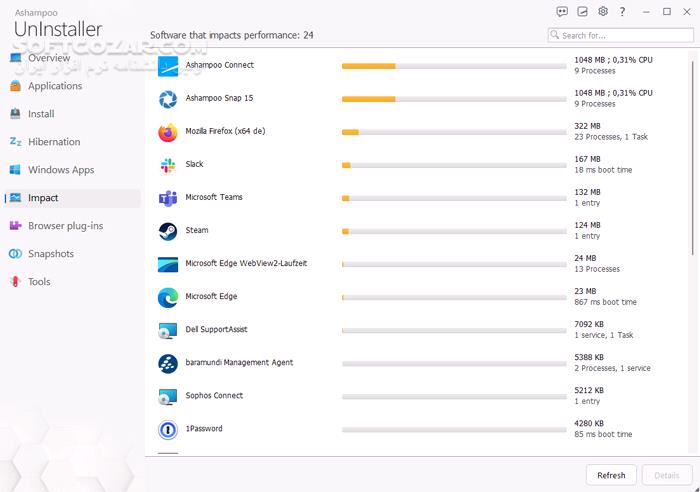This screenshot has height=492, width=700.
Task: Click the settings gear icon
Action: point(603,12)
